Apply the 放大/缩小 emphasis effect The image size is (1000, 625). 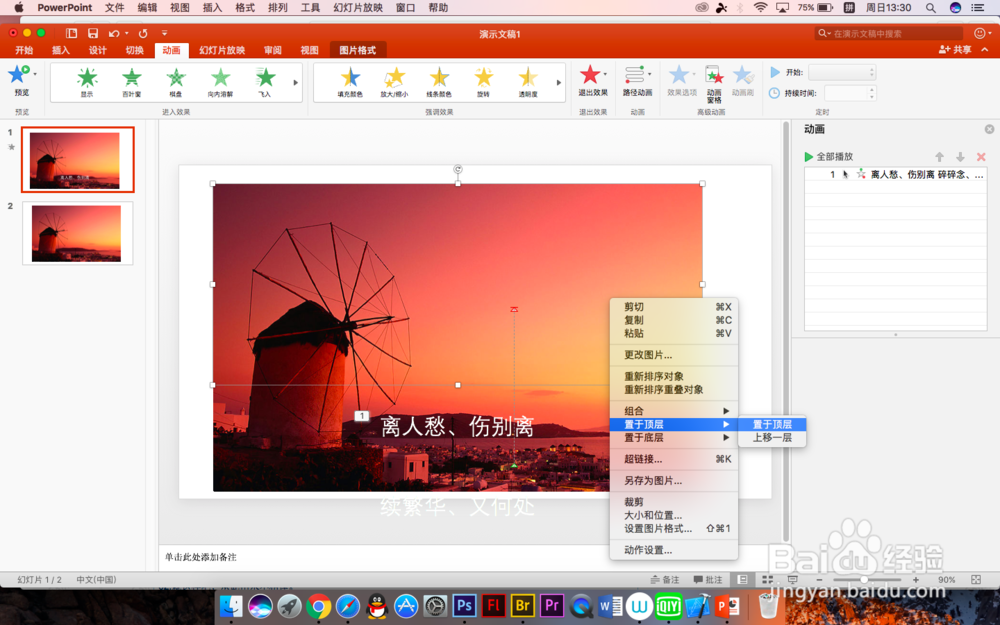tap(394, 82)
